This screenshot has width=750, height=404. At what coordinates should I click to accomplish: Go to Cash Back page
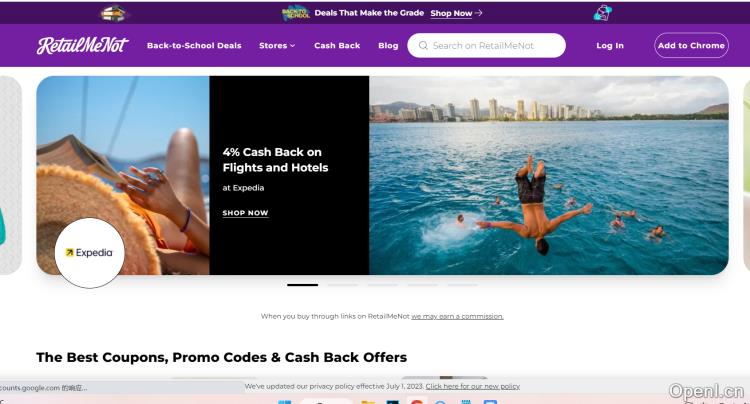(x=337, y=45)
